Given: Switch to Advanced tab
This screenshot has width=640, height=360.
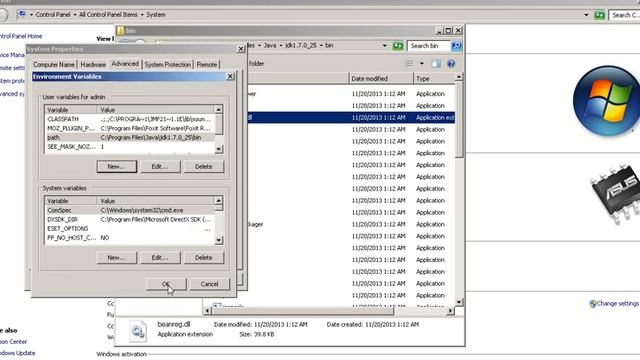Looking at the screenshot, I should click(125, 64).
